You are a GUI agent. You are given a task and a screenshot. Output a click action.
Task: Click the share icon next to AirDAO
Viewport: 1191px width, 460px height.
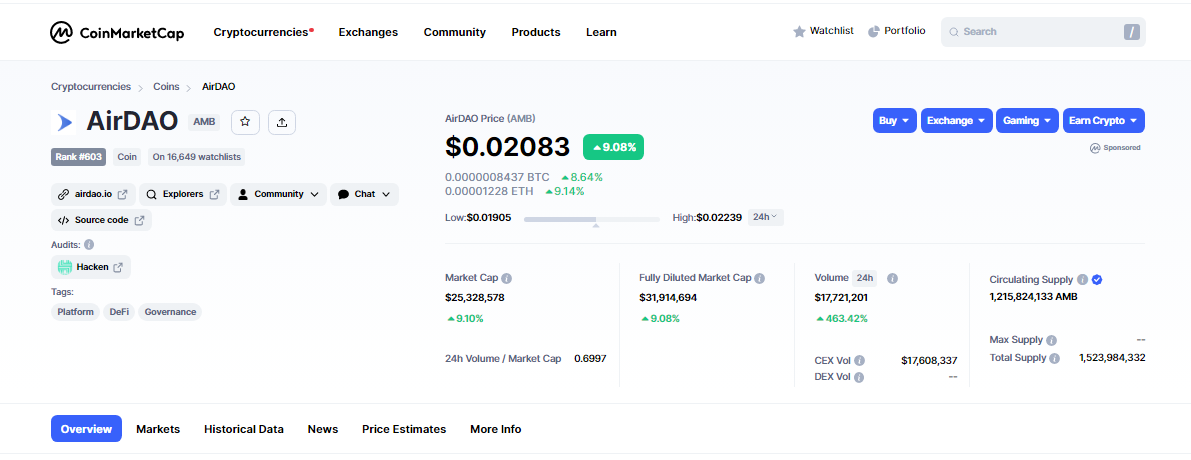[x=282, y=121]
